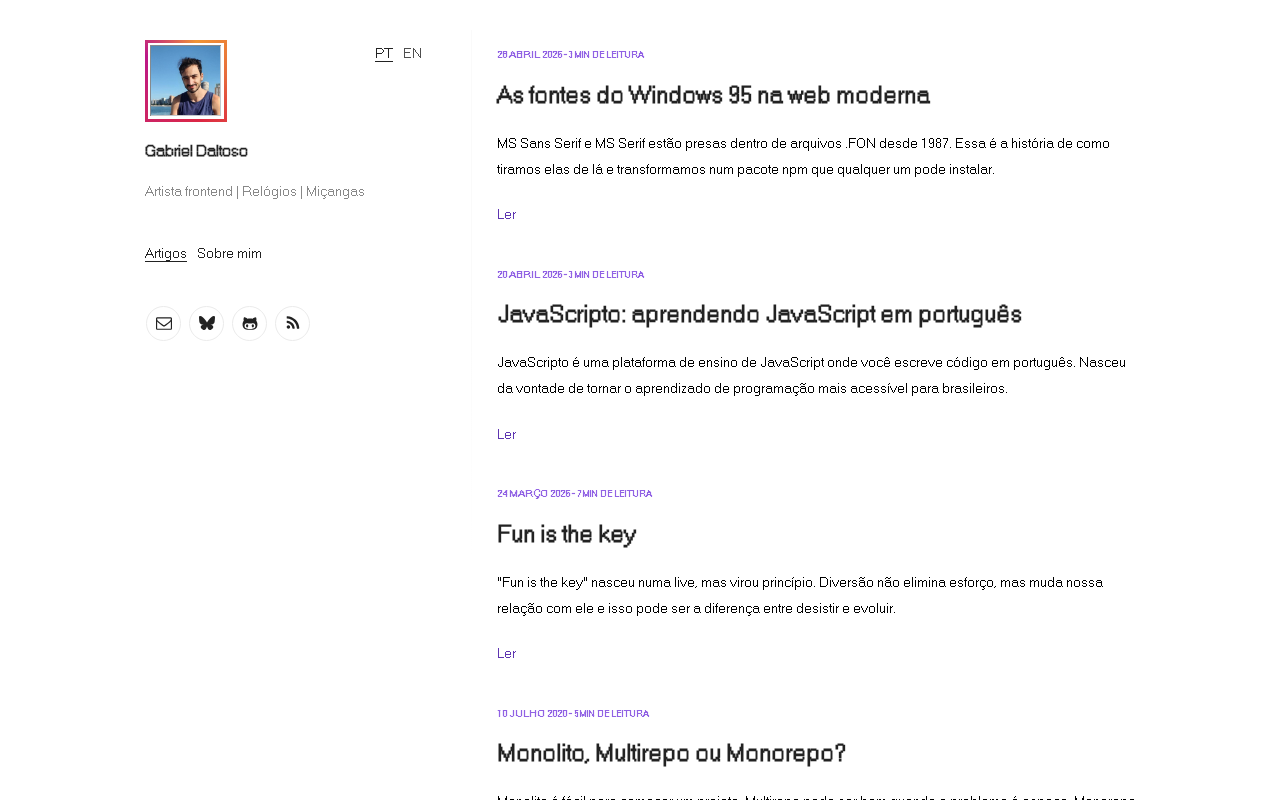Click the 28 Abril 2026 post date

tap(530, 55)
